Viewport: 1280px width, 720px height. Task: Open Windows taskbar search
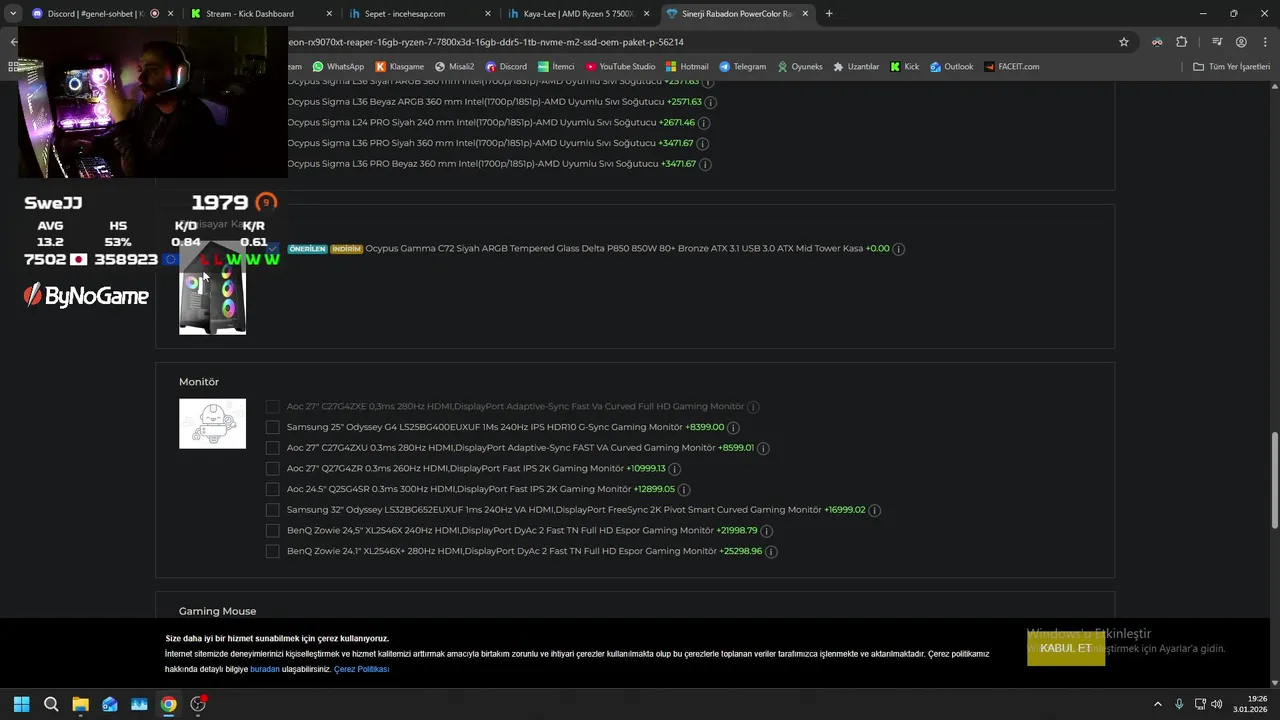51,704
